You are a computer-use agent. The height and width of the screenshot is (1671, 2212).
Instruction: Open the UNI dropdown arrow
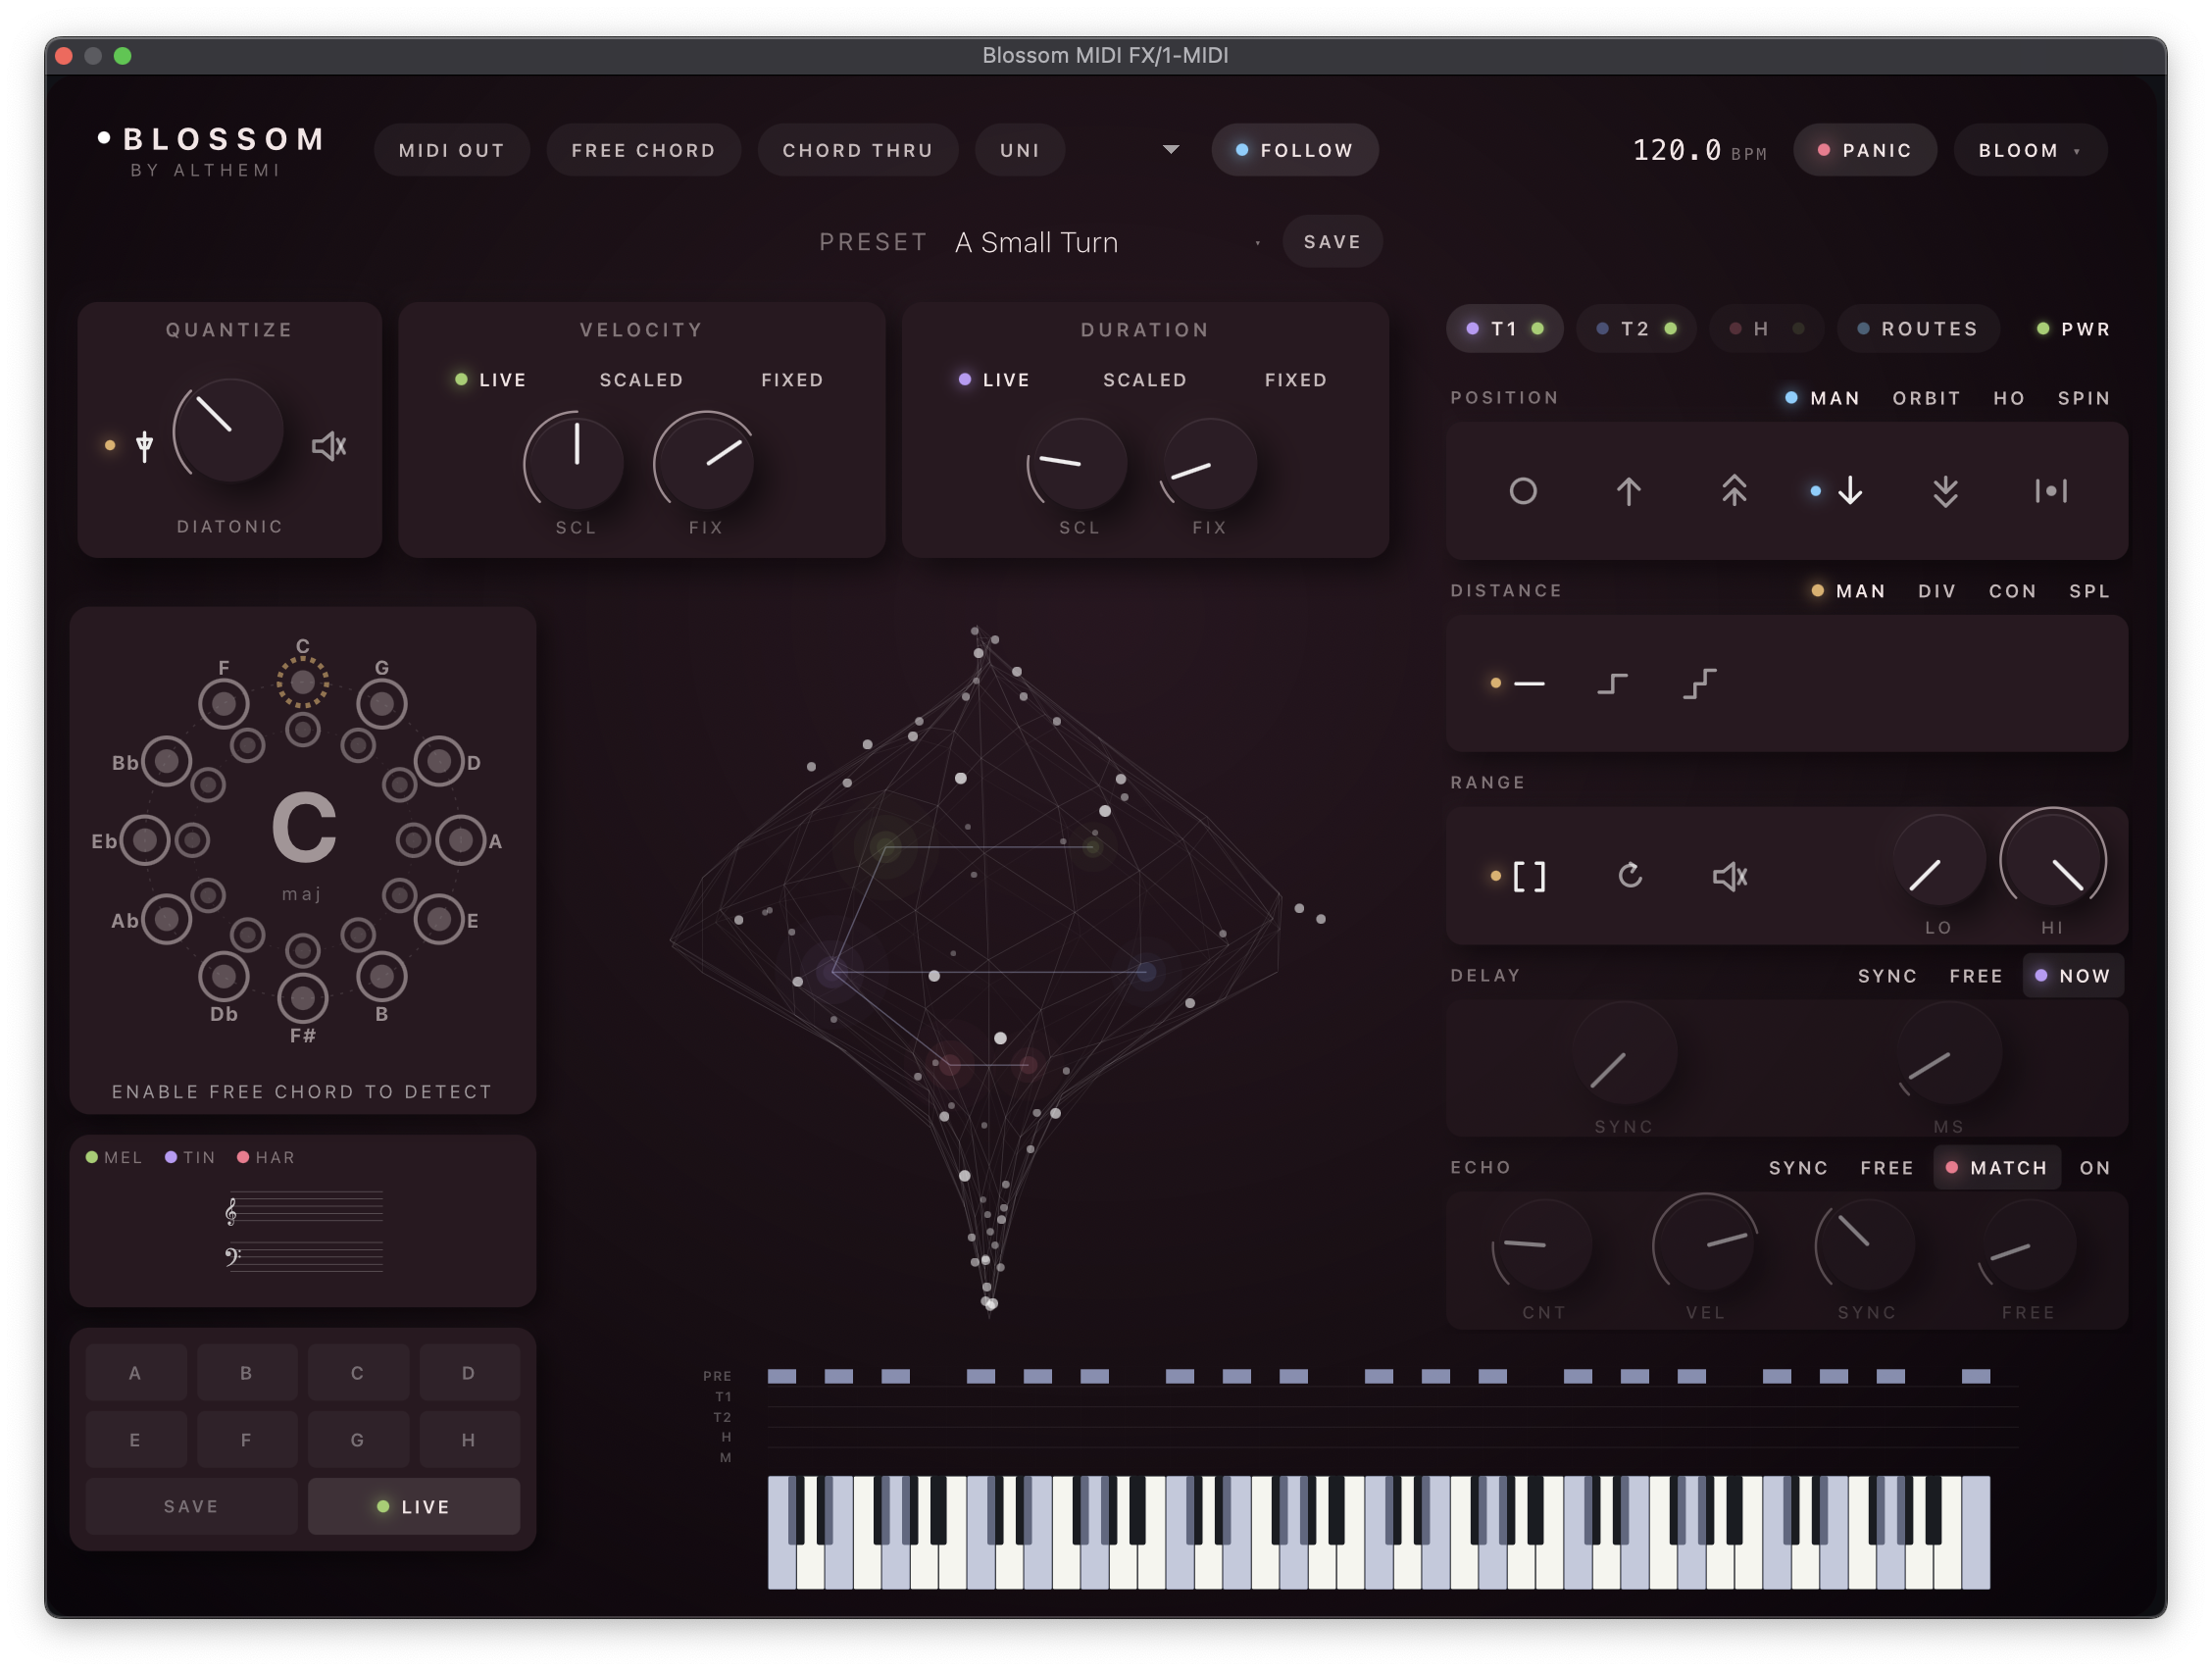[1171, 150]
